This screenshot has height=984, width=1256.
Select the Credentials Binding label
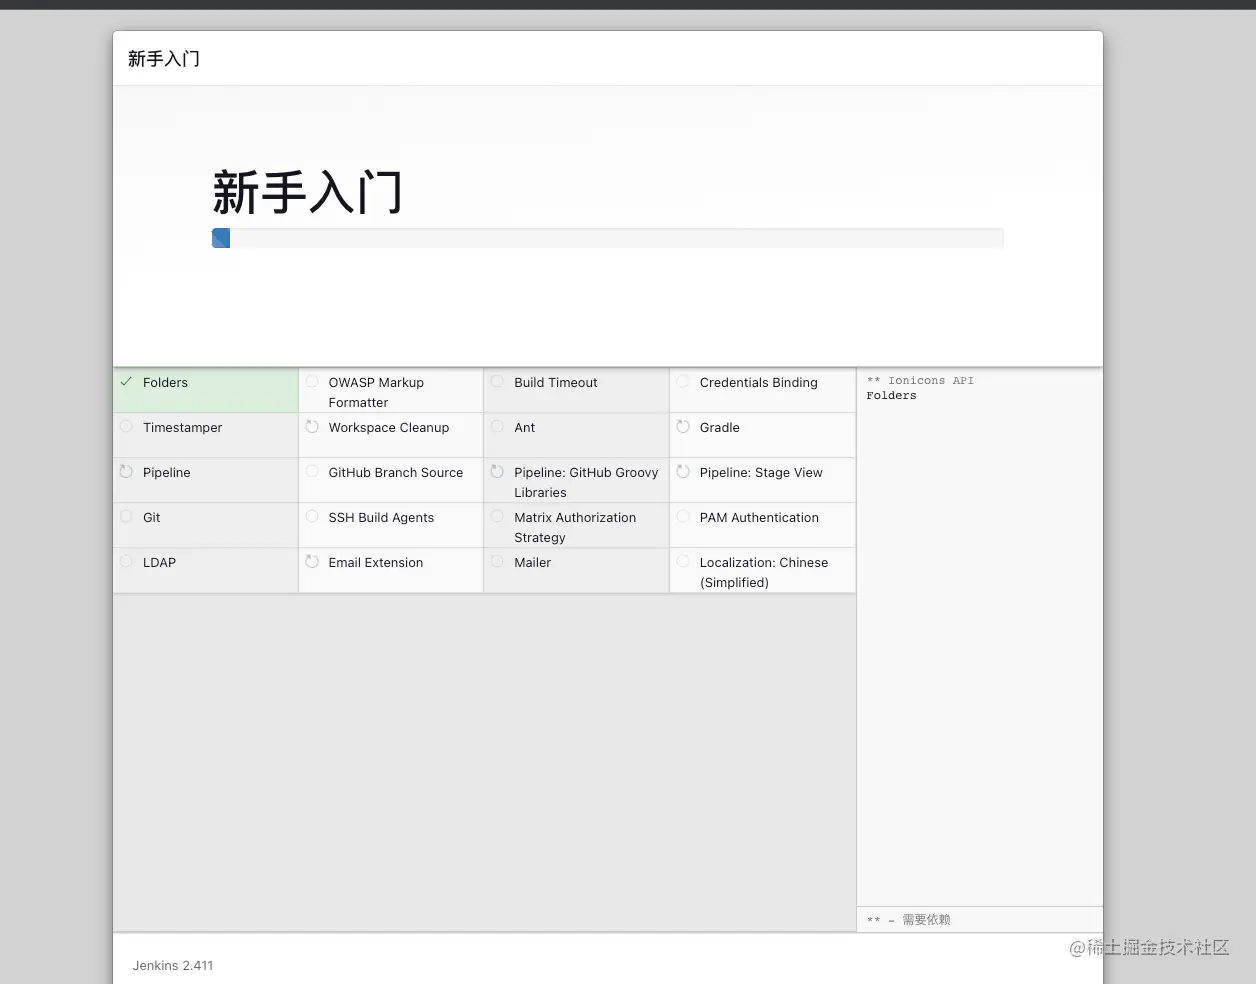point(758,382)
